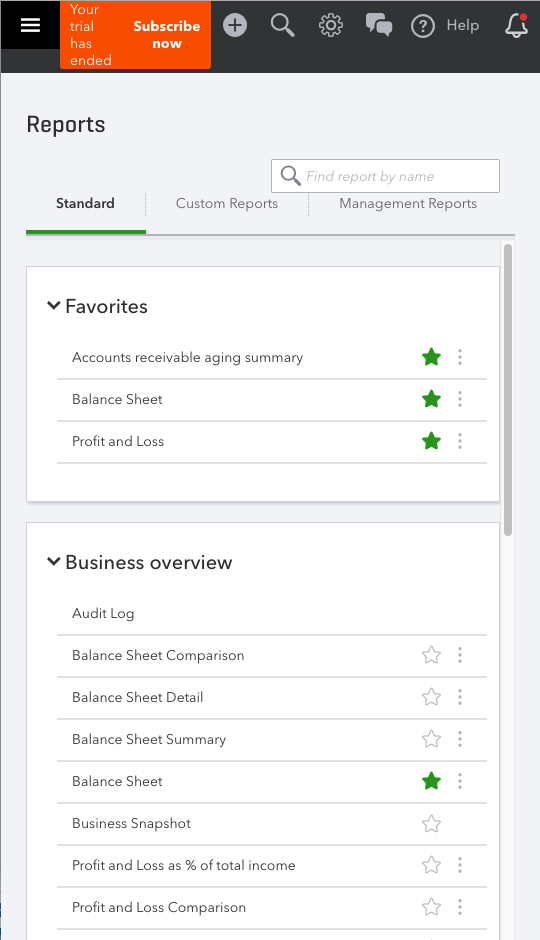
Task: Click Subscribe now banner
Action: [167, 35]
